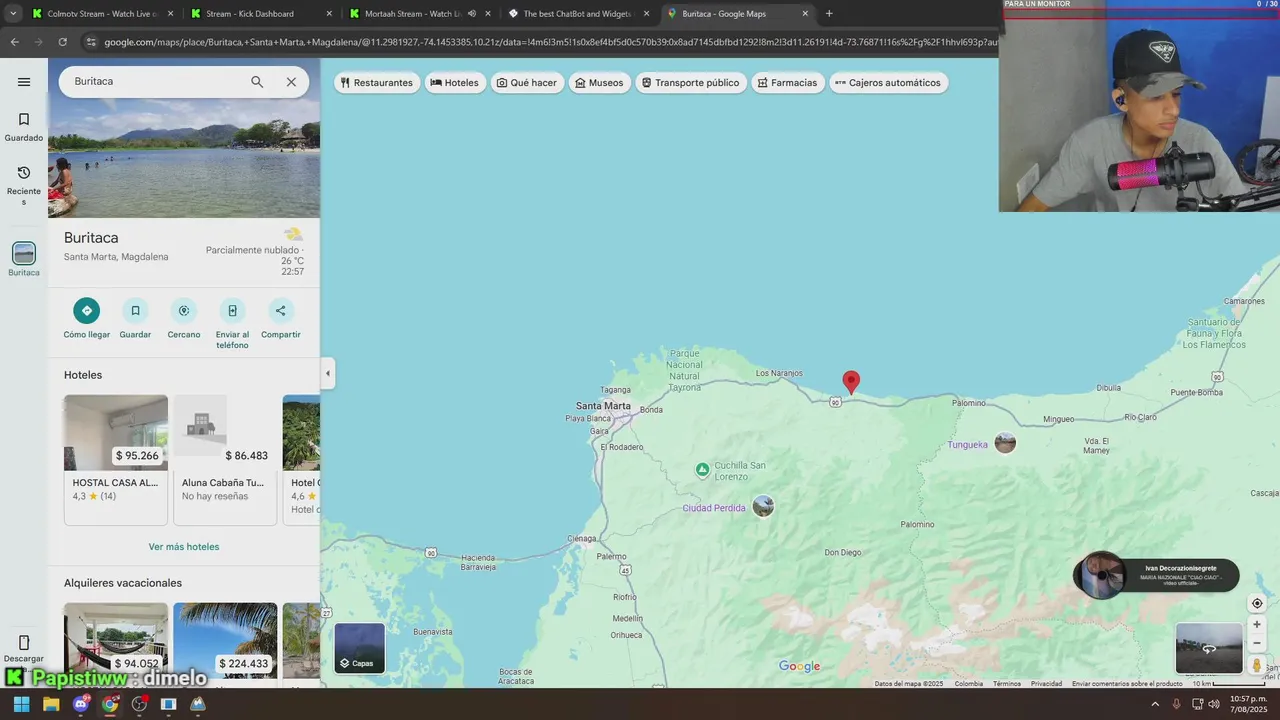Image resolution: width=1280 pixels, height=720 pixels.
Task: Click the red Buritaca map pin
Action: [x=851, y=381]
